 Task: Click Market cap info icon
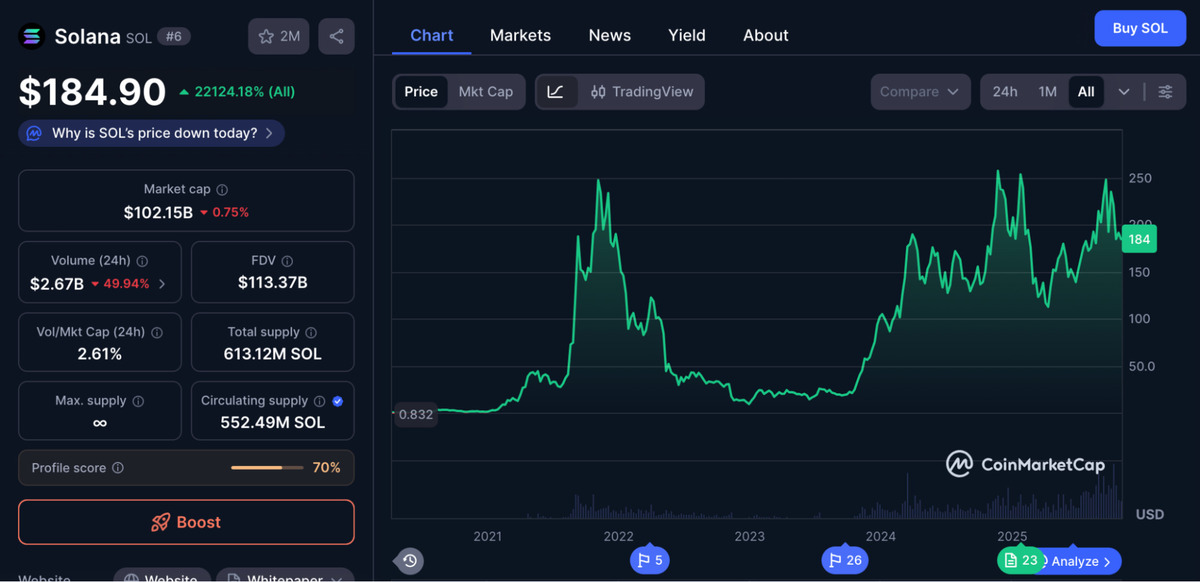[x=222, y=189]
